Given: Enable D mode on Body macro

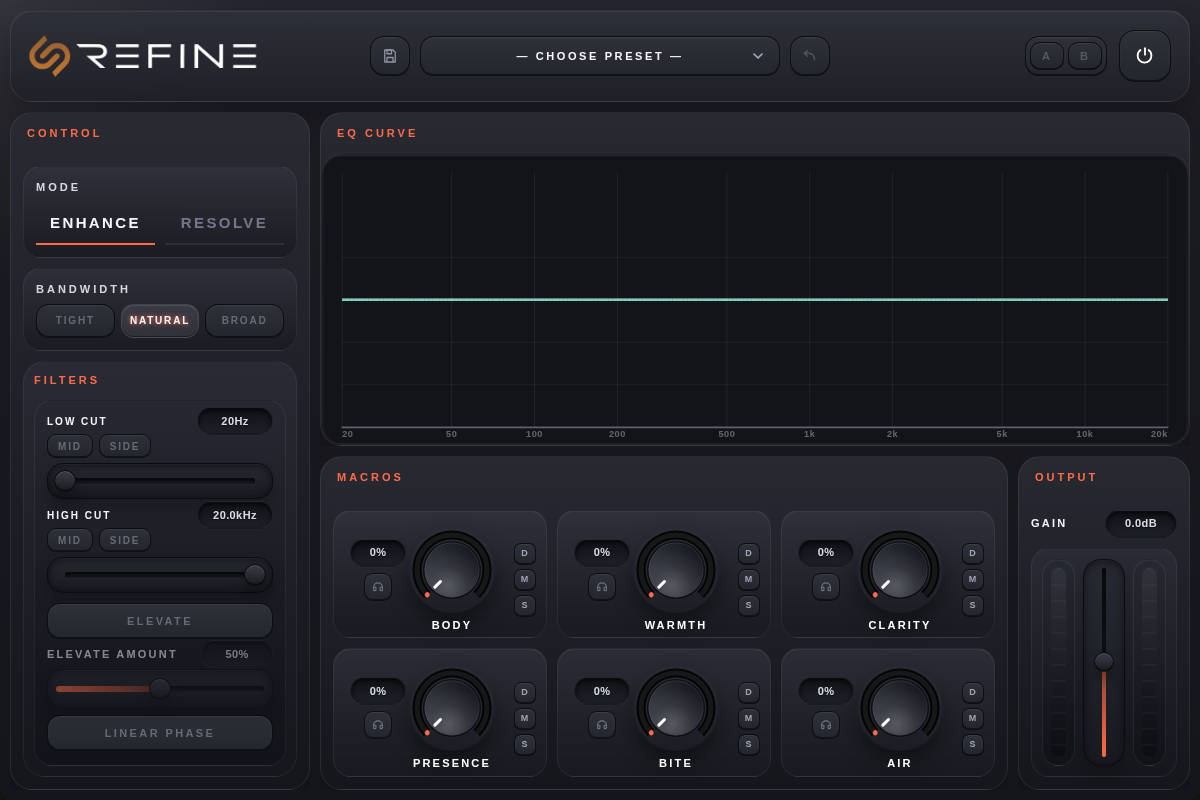Looking at the screenshot, I should click(x=525, y=553).
